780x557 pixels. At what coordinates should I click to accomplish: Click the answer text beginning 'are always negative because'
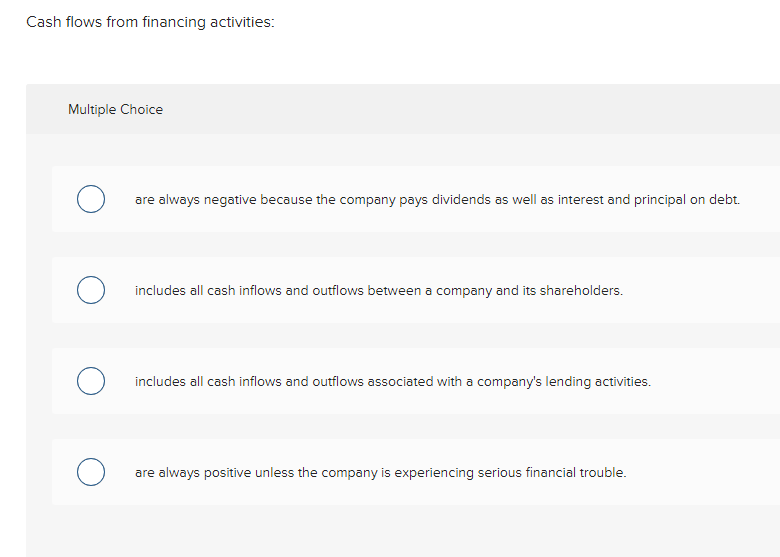(x=437, y=200)
